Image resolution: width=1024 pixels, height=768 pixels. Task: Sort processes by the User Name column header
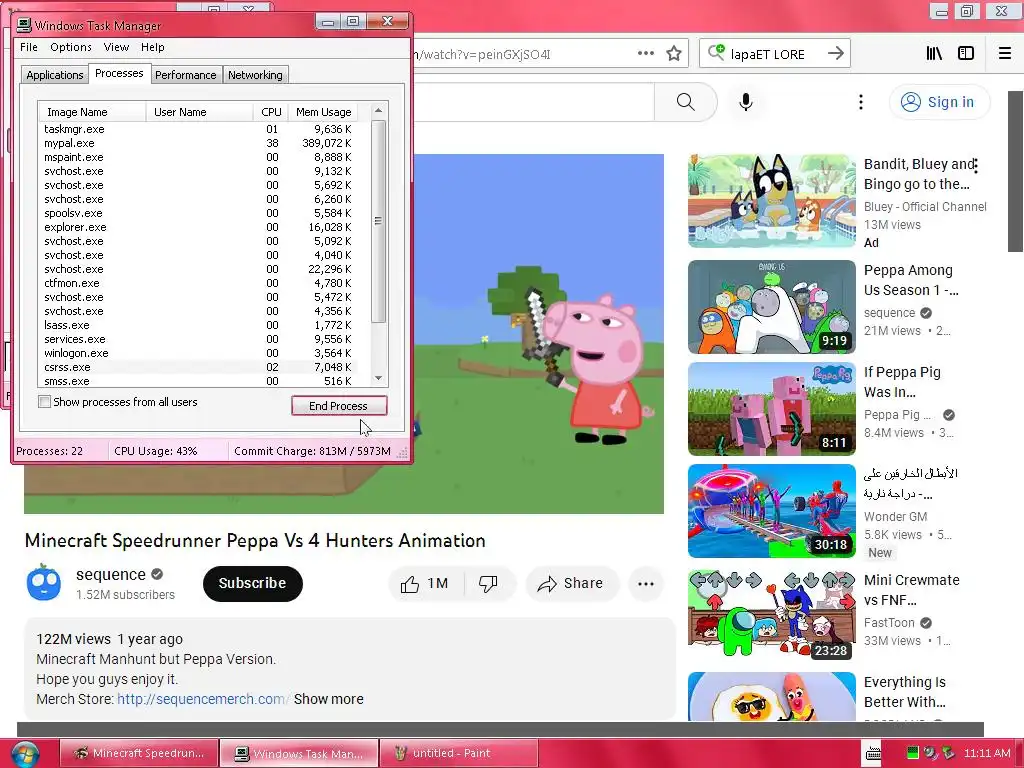tap(199, 112)
